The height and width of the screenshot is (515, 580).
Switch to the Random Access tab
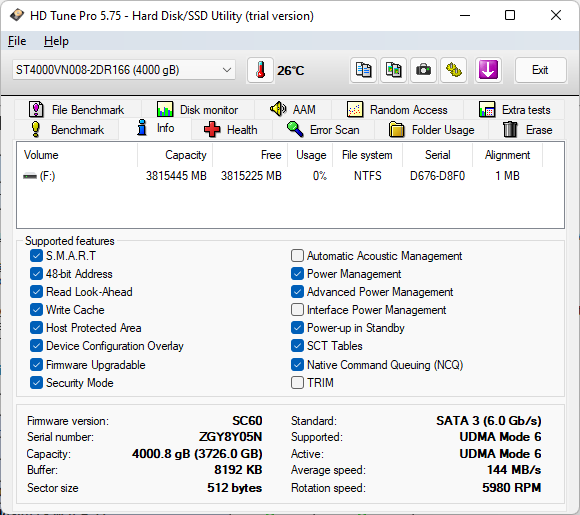398,110
